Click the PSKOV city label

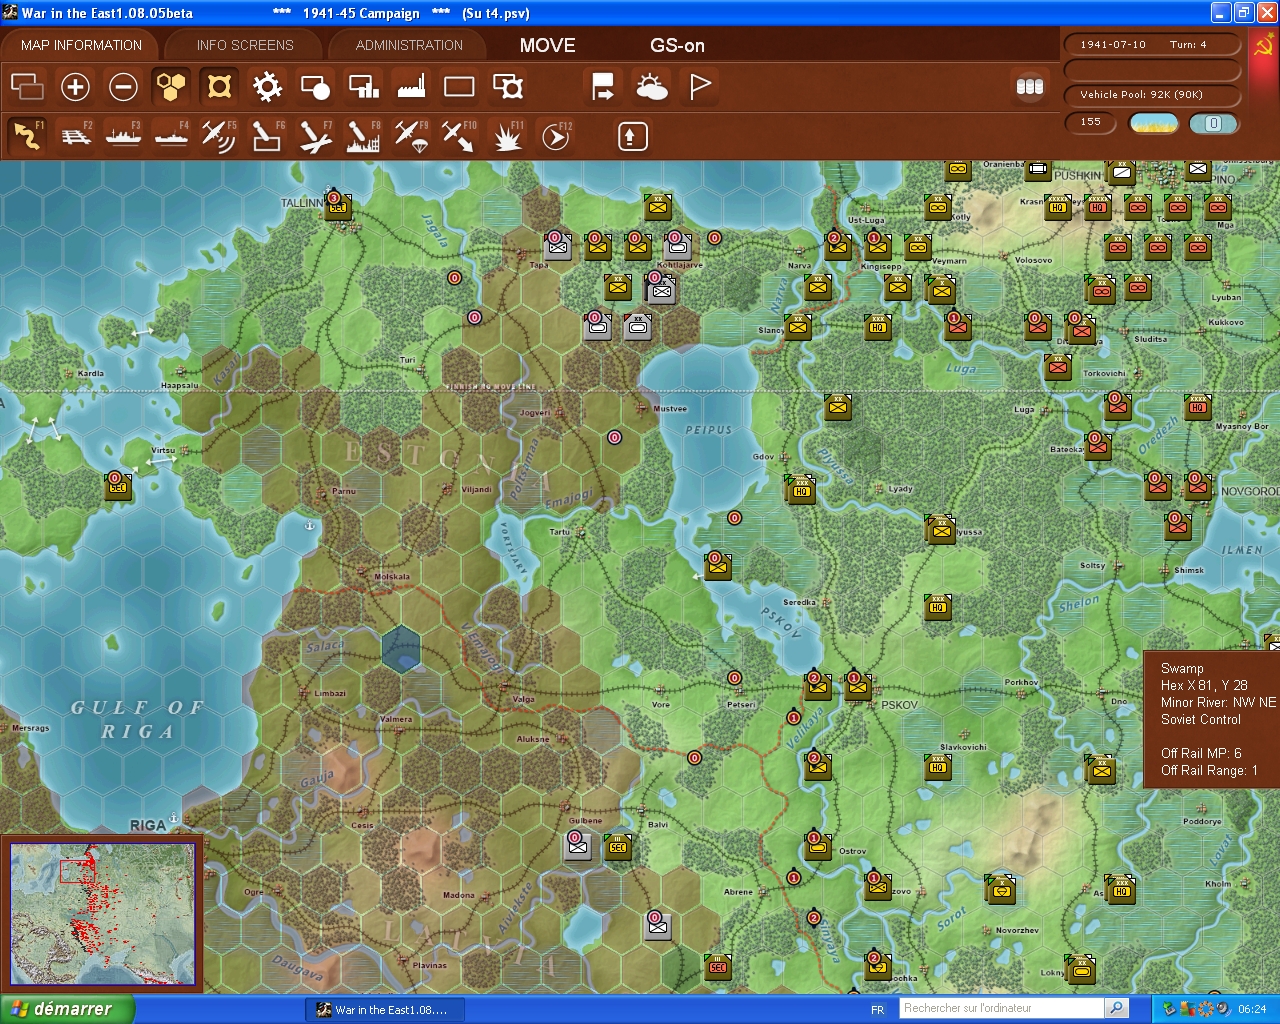[x=900, y=704]
